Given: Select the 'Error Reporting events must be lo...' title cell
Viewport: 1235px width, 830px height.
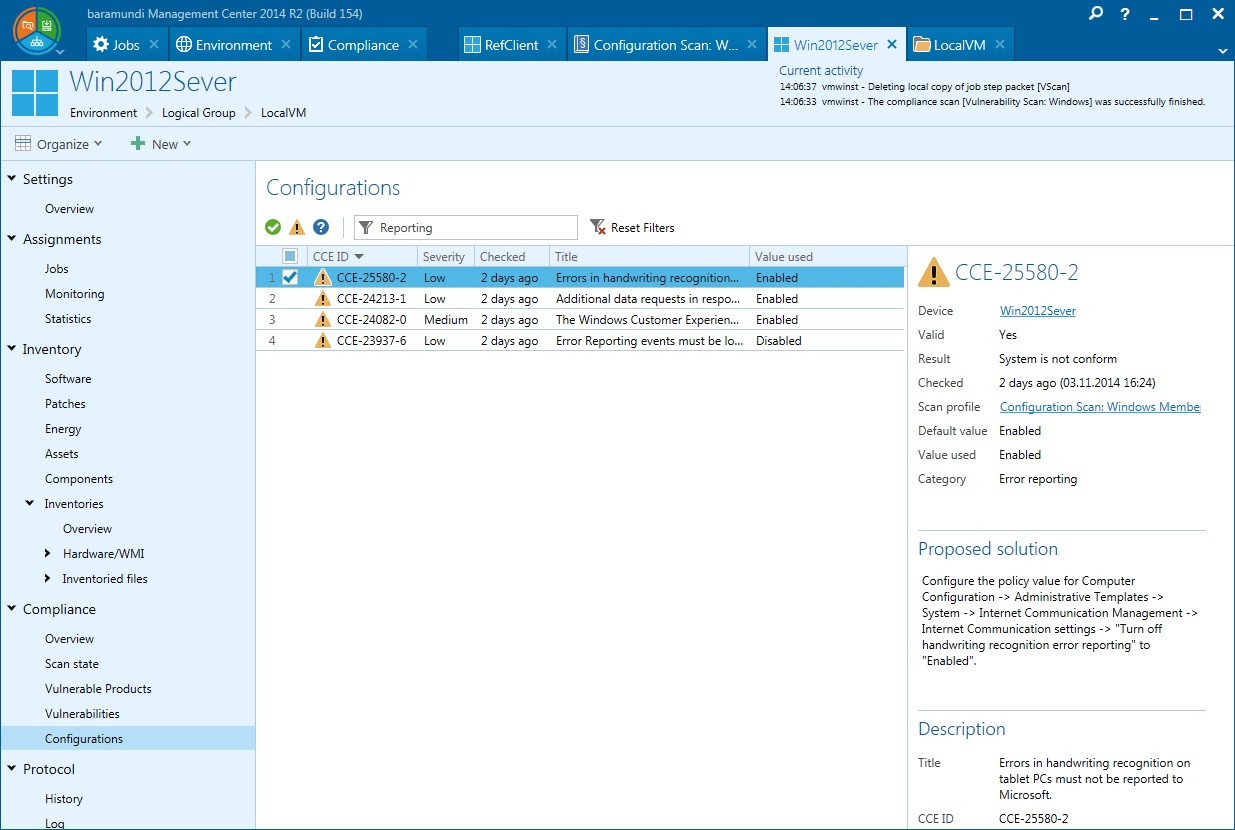Looking at the screenshot, I should click(650, 341).
